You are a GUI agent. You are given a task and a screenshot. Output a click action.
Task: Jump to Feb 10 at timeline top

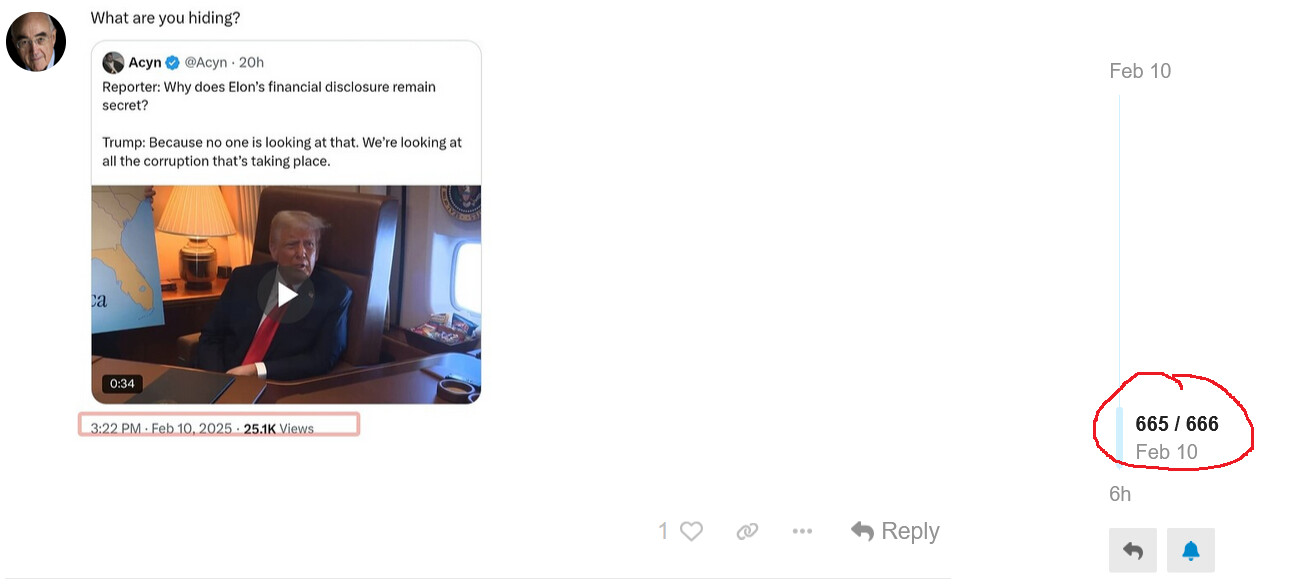pos(1140,71)
